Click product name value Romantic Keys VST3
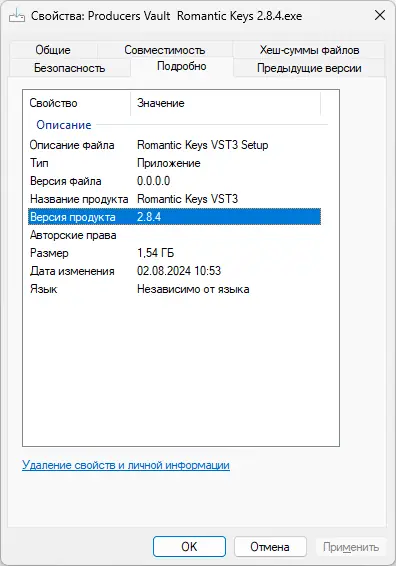Image resolution: width=396 pixels, height=566 pixels. click(x=187, y=199)
